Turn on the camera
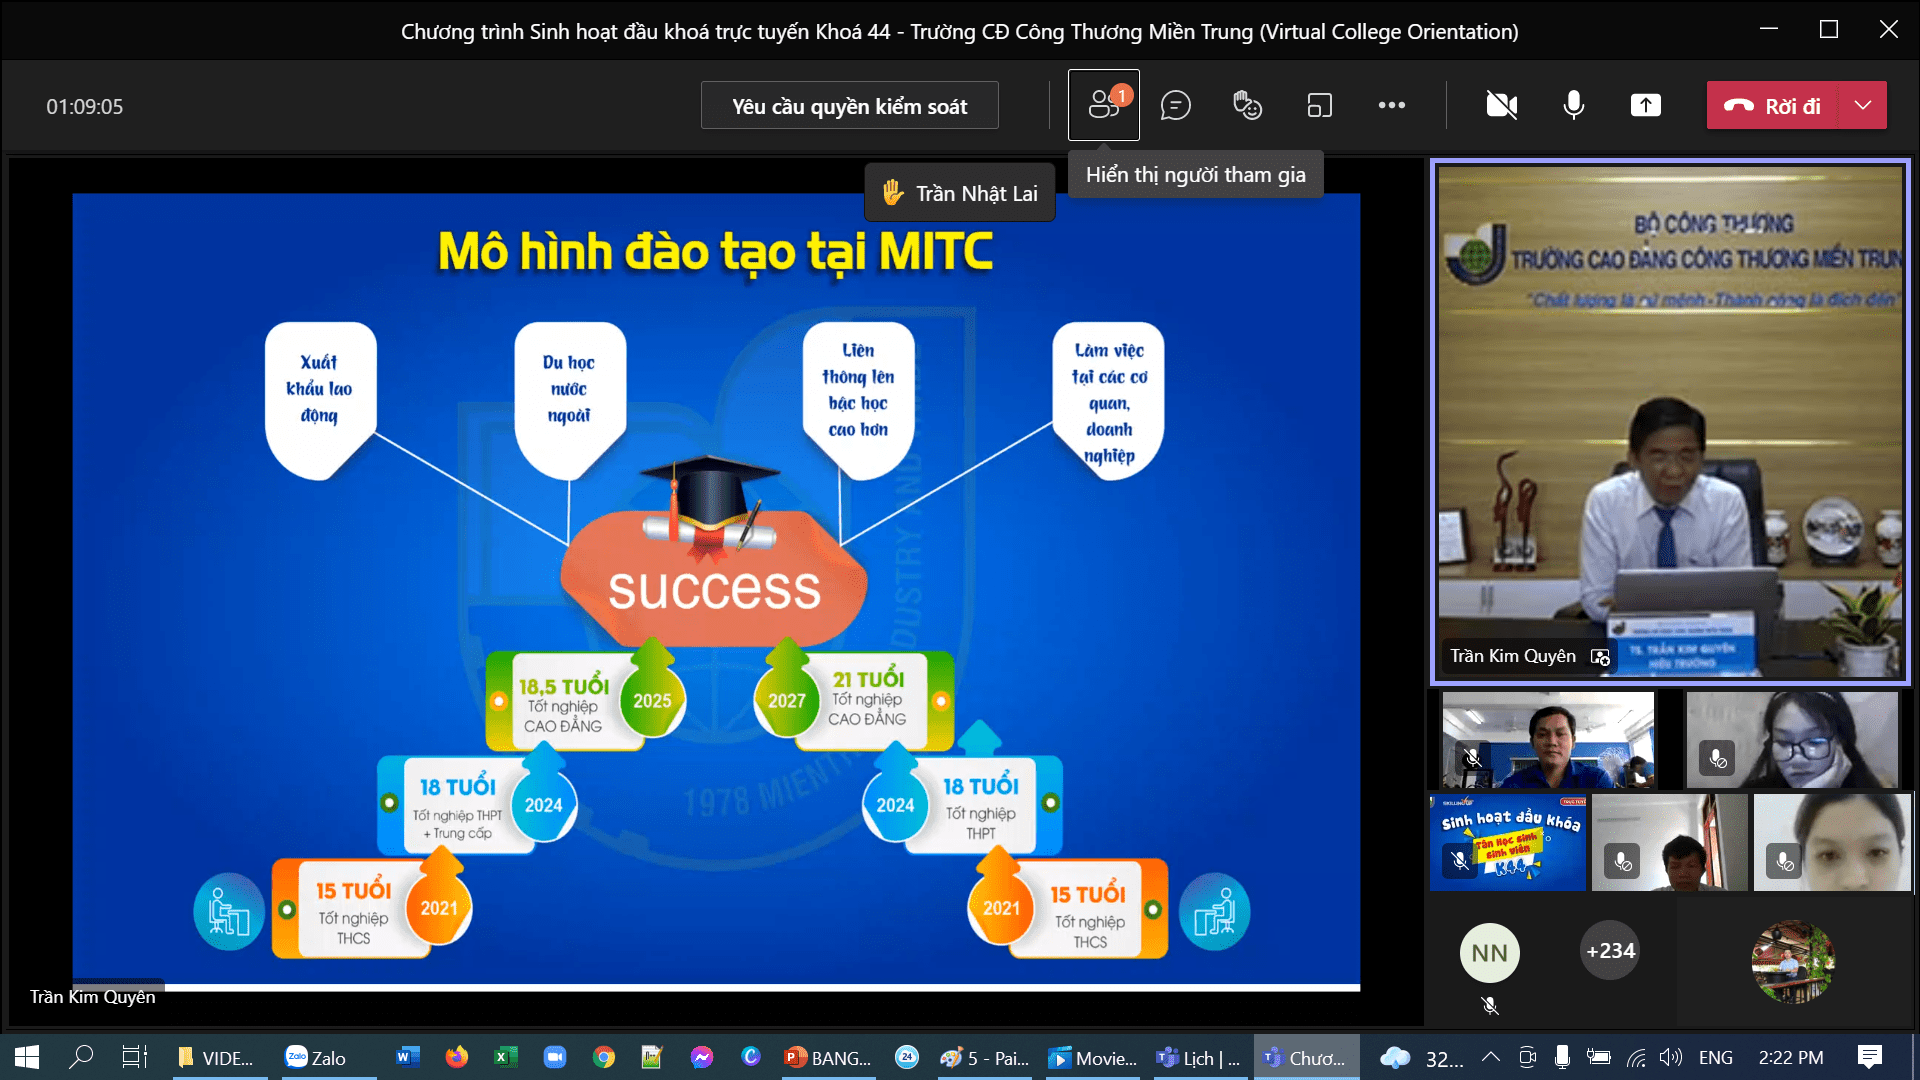Screen dimensions: 1920x1080 click(1501, 105)
